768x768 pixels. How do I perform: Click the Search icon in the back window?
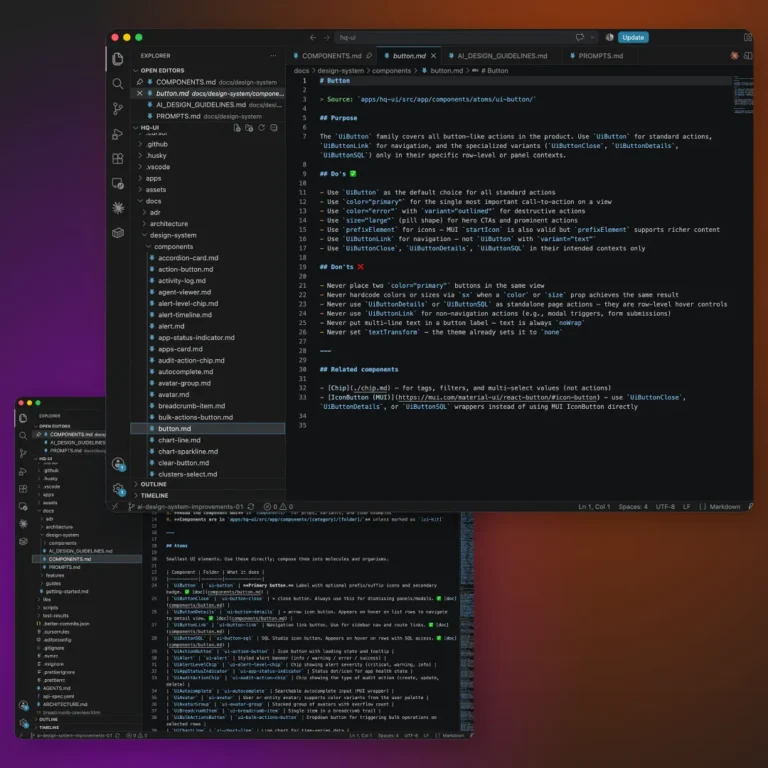pyautogui.click(x=23, y=435)
